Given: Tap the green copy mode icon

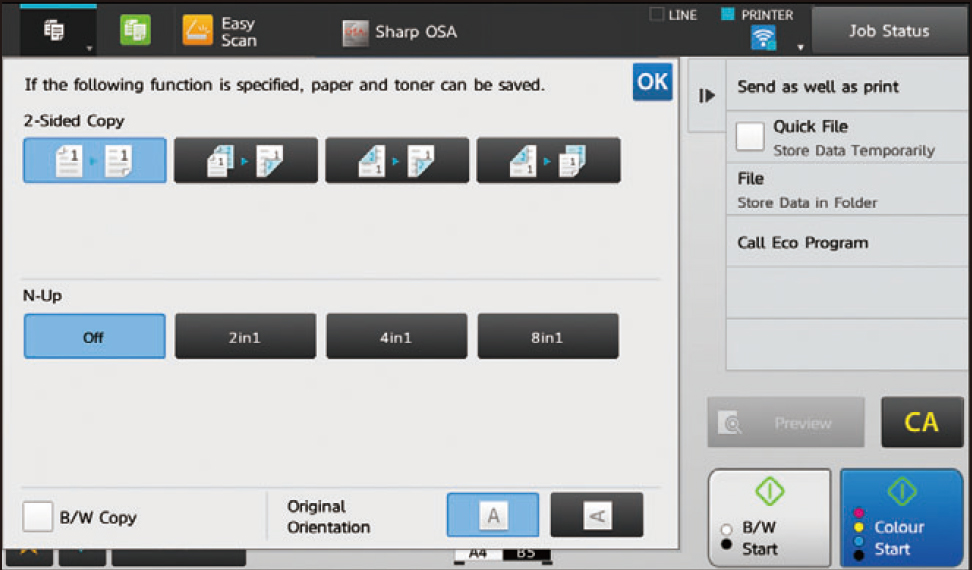Looking at the screenshot, I should click(x=135, y=31).
